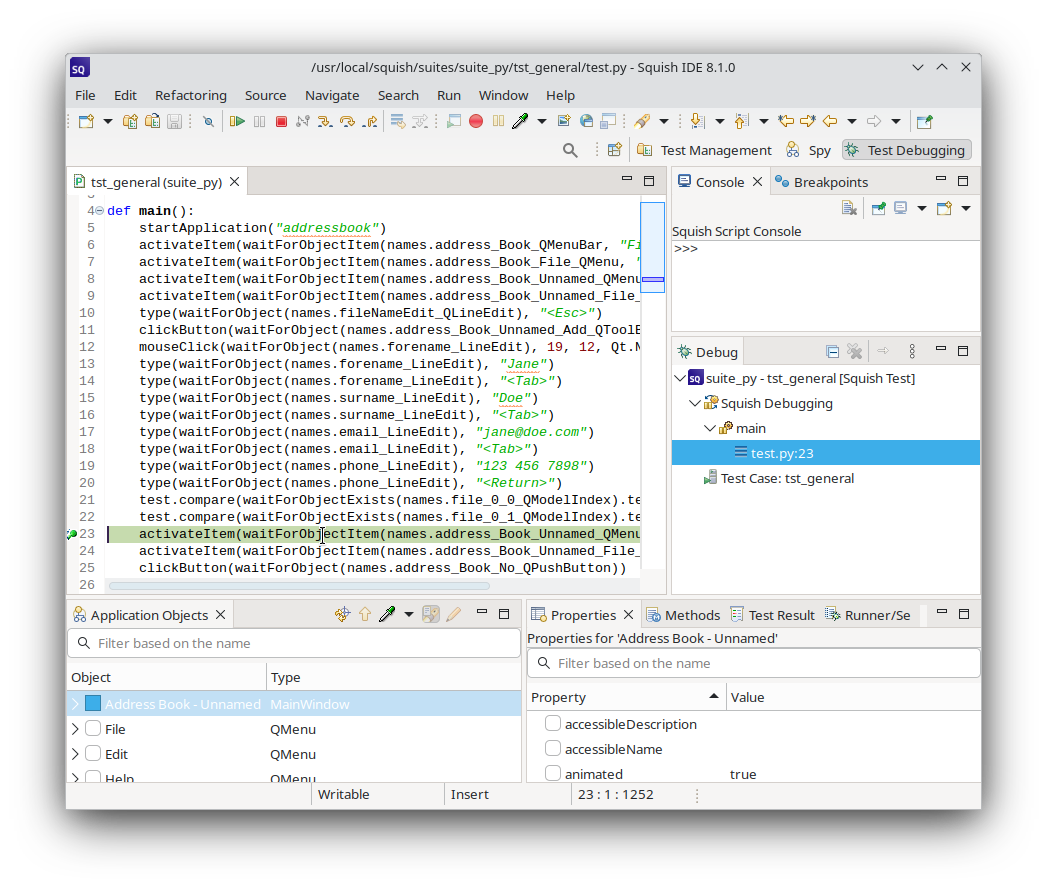Terminate execution with the red stop icon
Viewport: 1048px width, 888px height.
(281, 120)
